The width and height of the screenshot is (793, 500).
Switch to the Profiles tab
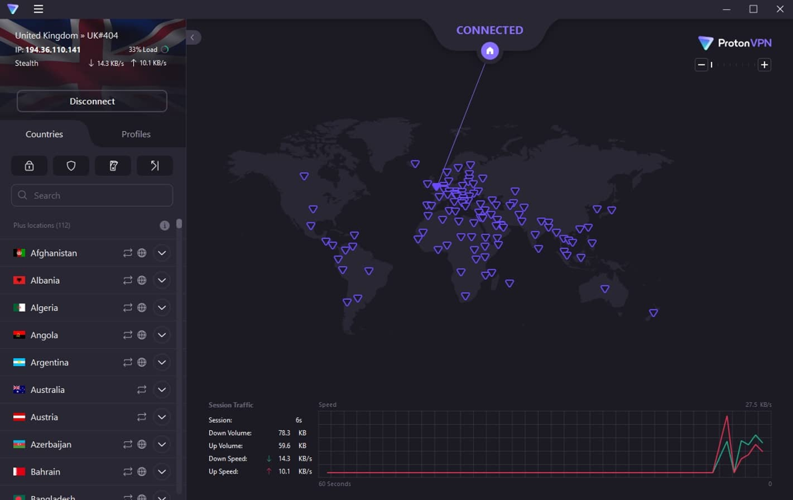(x=136, y=134)
